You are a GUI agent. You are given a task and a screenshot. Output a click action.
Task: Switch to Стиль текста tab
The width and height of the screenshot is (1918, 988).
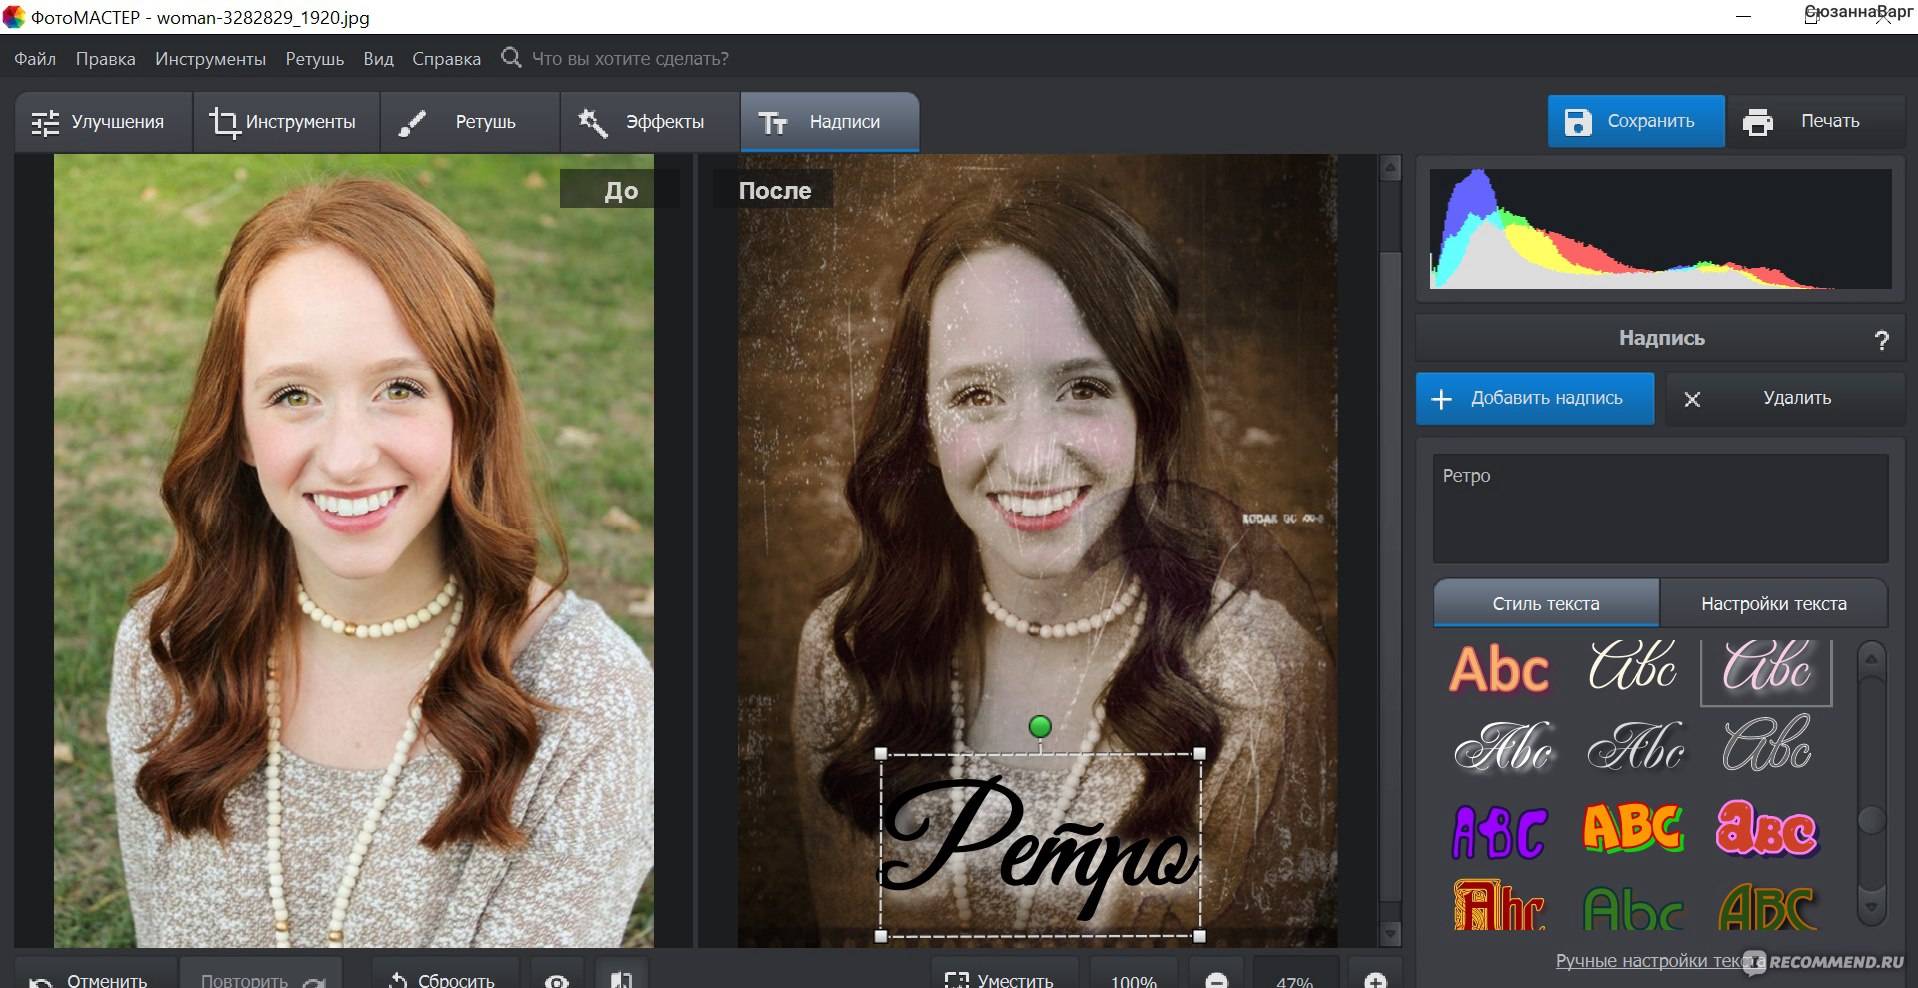click(1546, 603)
